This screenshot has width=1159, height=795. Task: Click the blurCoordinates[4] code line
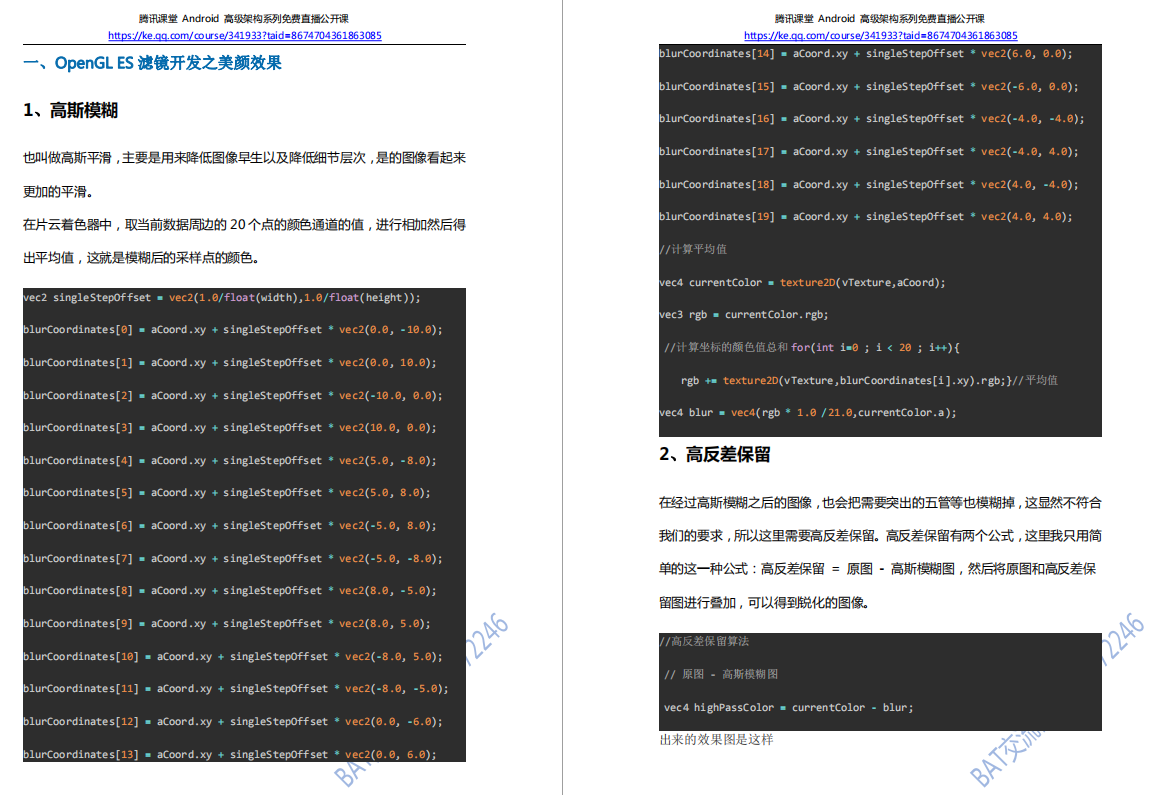tap(230, 460)
